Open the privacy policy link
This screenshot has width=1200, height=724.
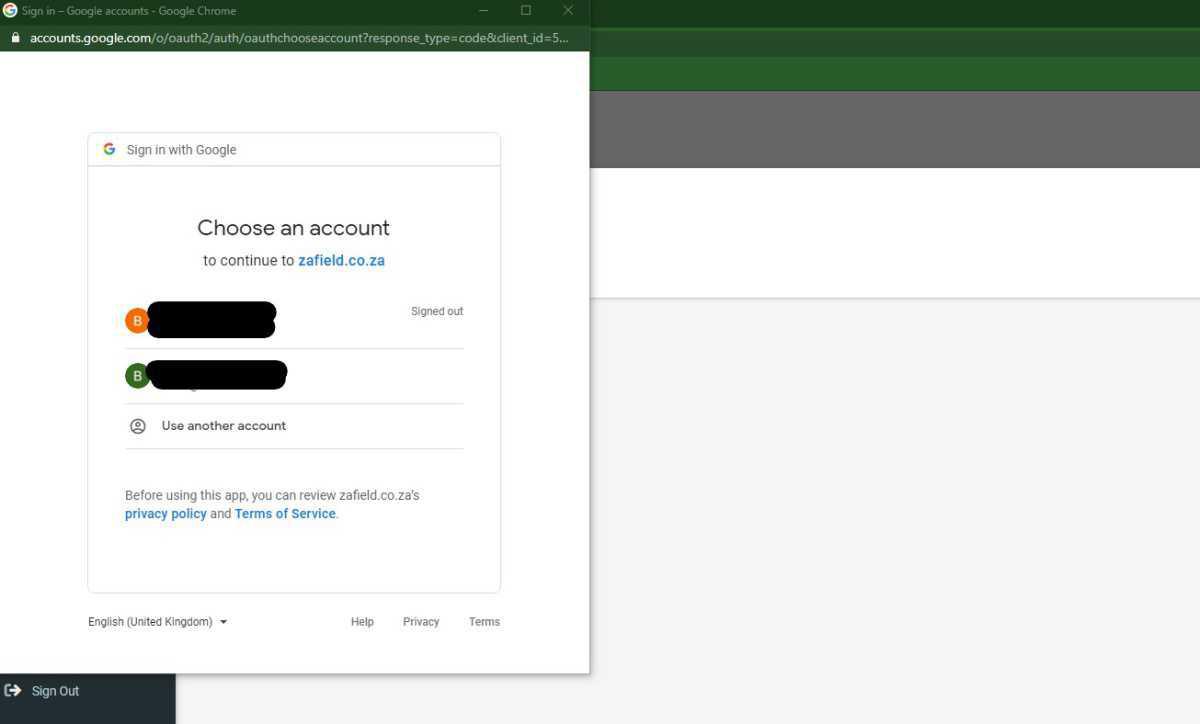point(165,514)
